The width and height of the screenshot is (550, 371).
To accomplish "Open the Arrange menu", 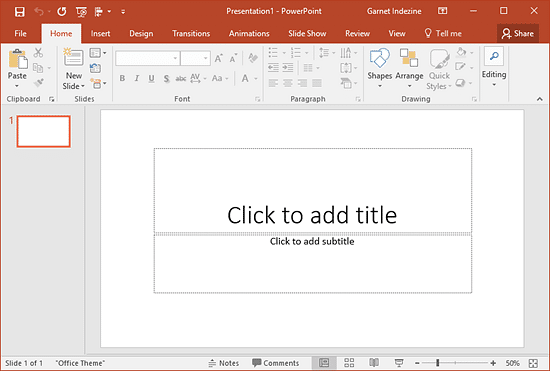I will point(409,67).
